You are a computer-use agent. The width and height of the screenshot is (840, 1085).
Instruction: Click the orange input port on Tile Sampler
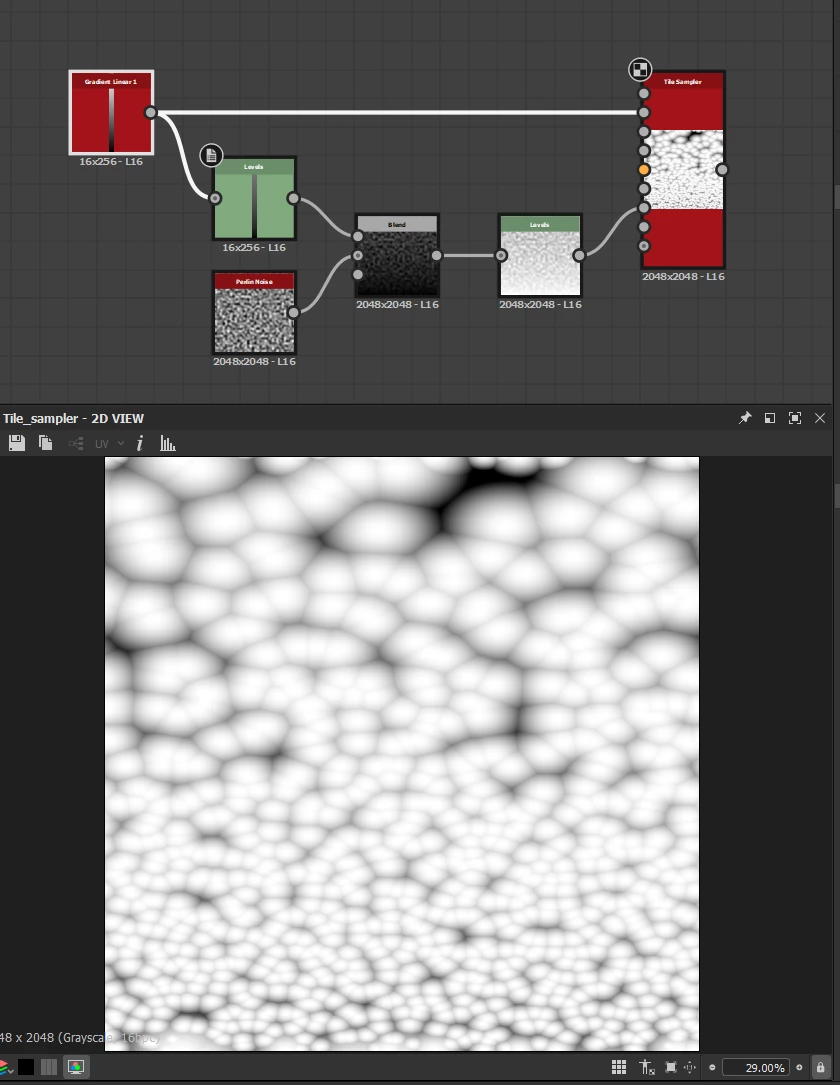point(644,170)
